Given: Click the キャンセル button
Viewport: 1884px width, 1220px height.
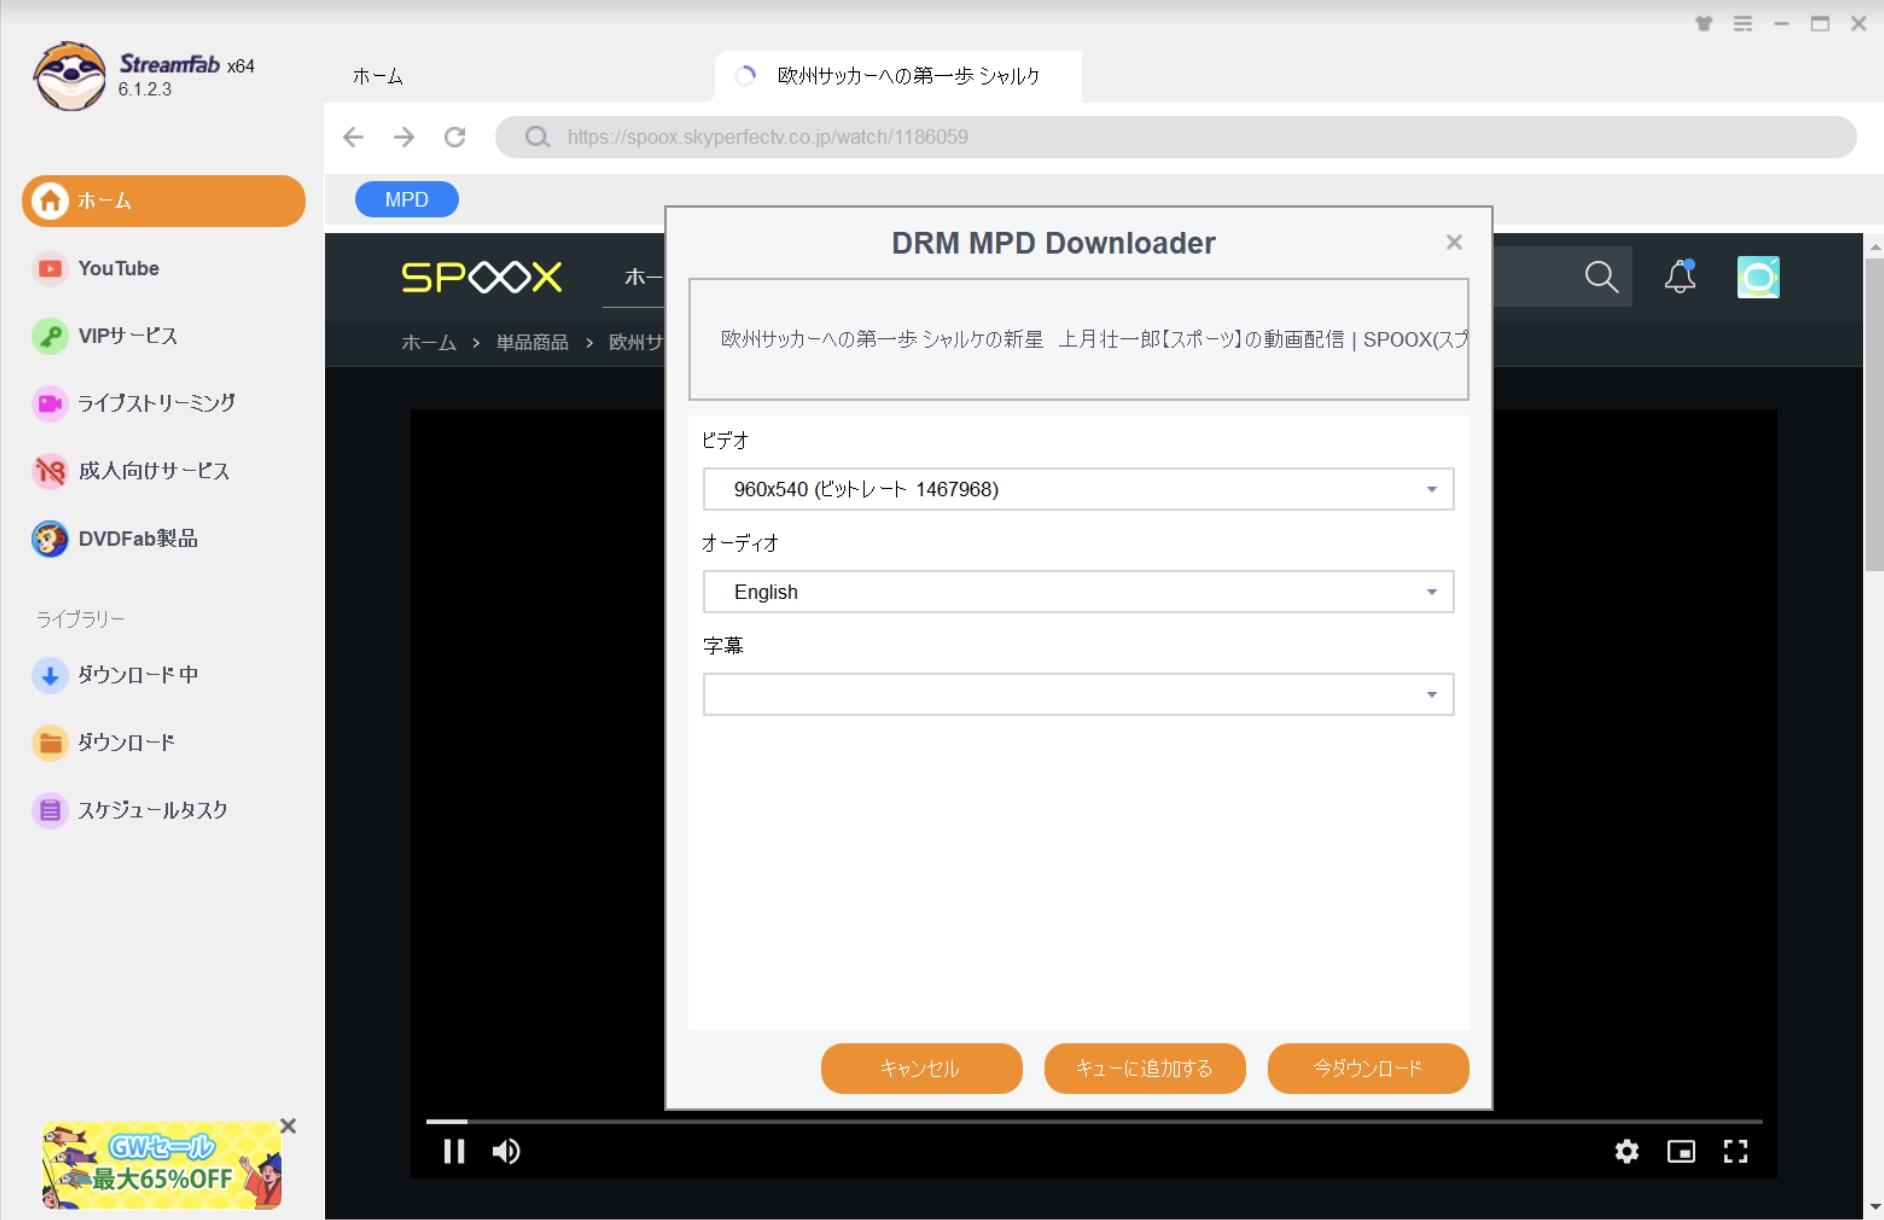Looking at the screenshot, I should click(921, 1068).
